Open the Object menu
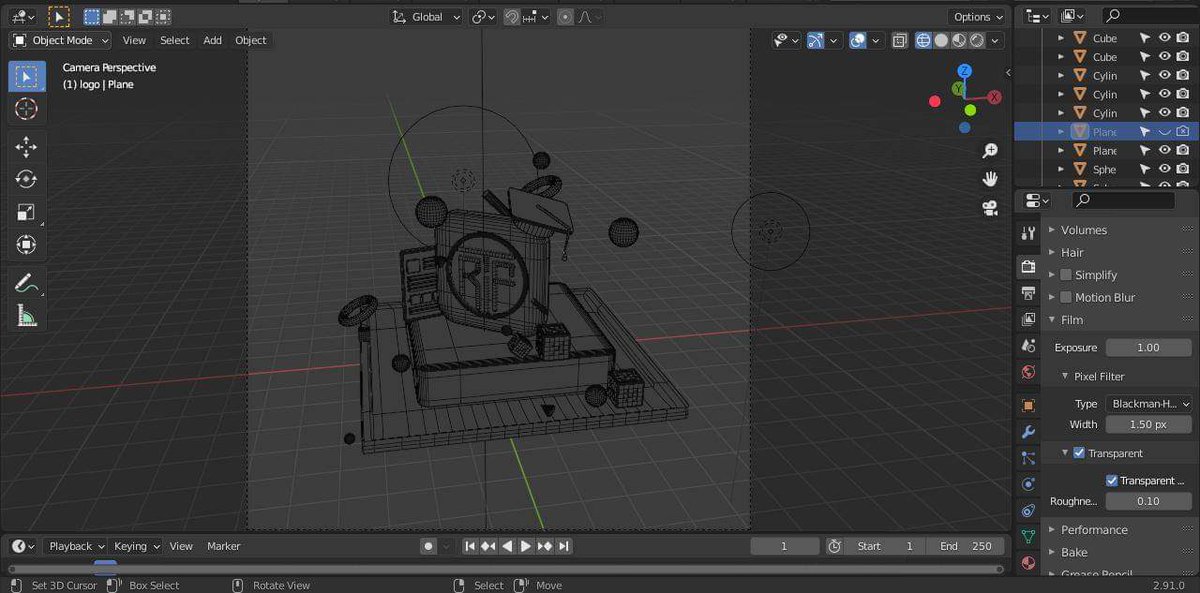Screen dimensions: 1200x593 coord(251,40)
